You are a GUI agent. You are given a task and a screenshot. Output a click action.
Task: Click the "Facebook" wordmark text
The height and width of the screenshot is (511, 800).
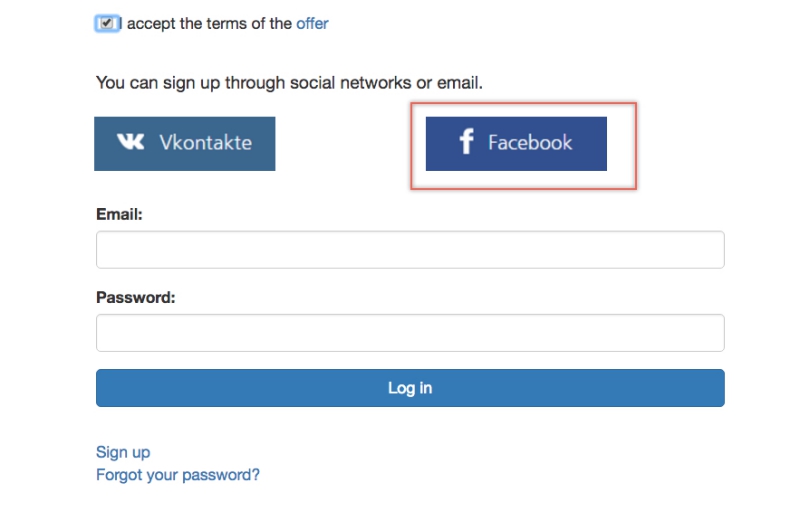530,142
